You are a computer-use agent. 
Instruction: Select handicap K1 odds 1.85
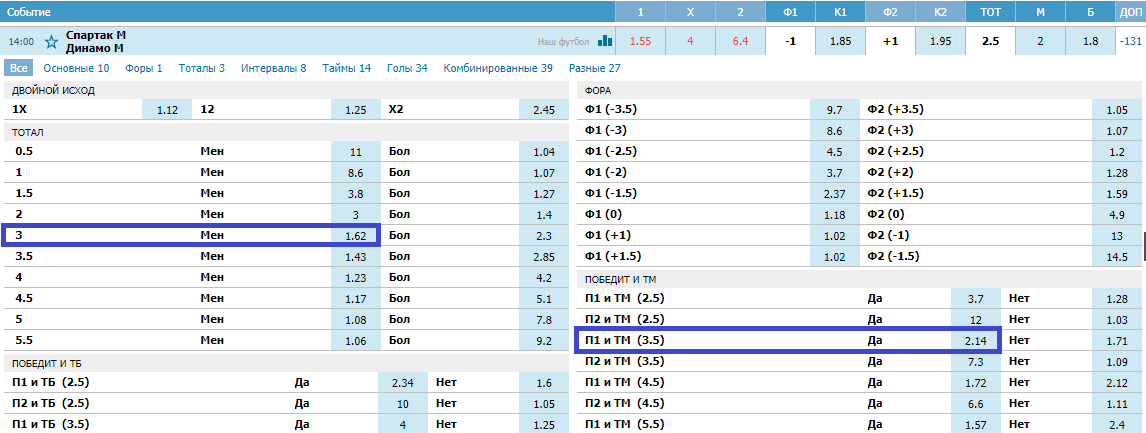(x=840, y=42)
